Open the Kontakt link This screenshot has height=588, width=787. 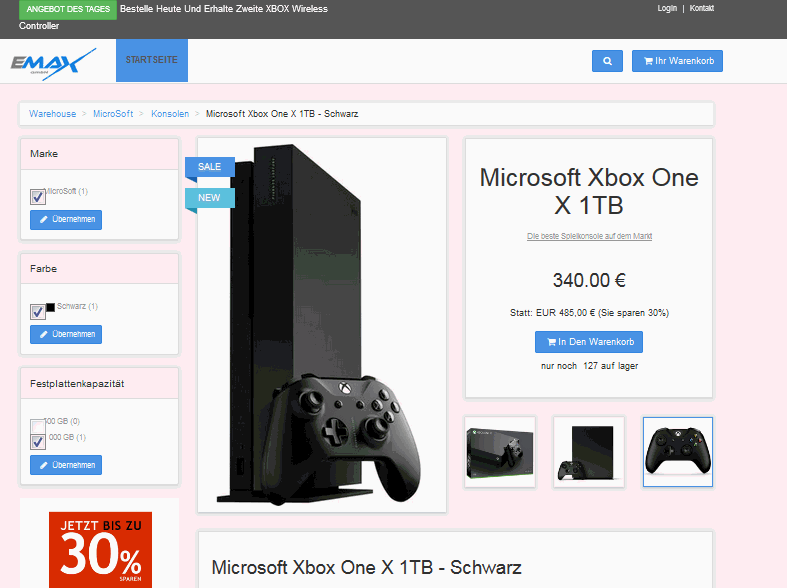[701, 8]
